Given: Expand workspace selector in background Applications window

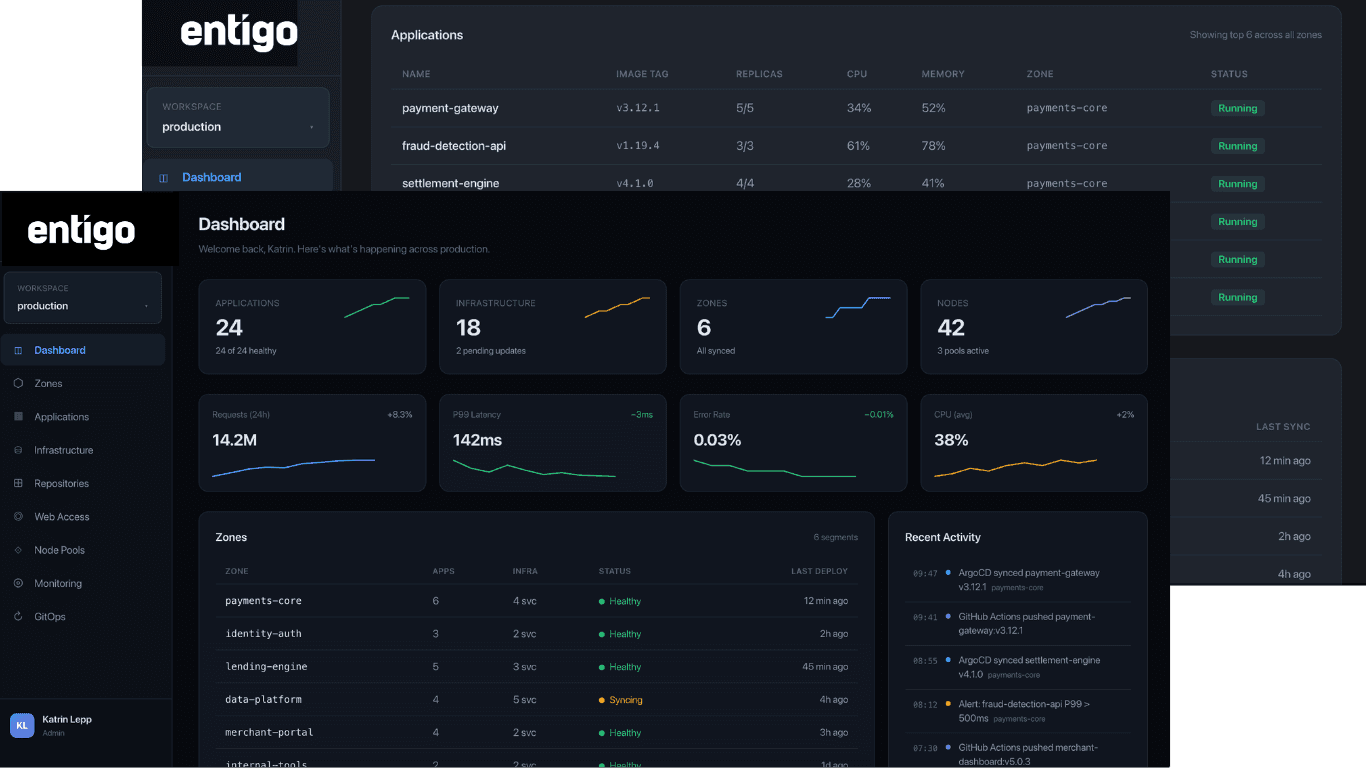Looking at the screenshot, I should click(237, 118).
